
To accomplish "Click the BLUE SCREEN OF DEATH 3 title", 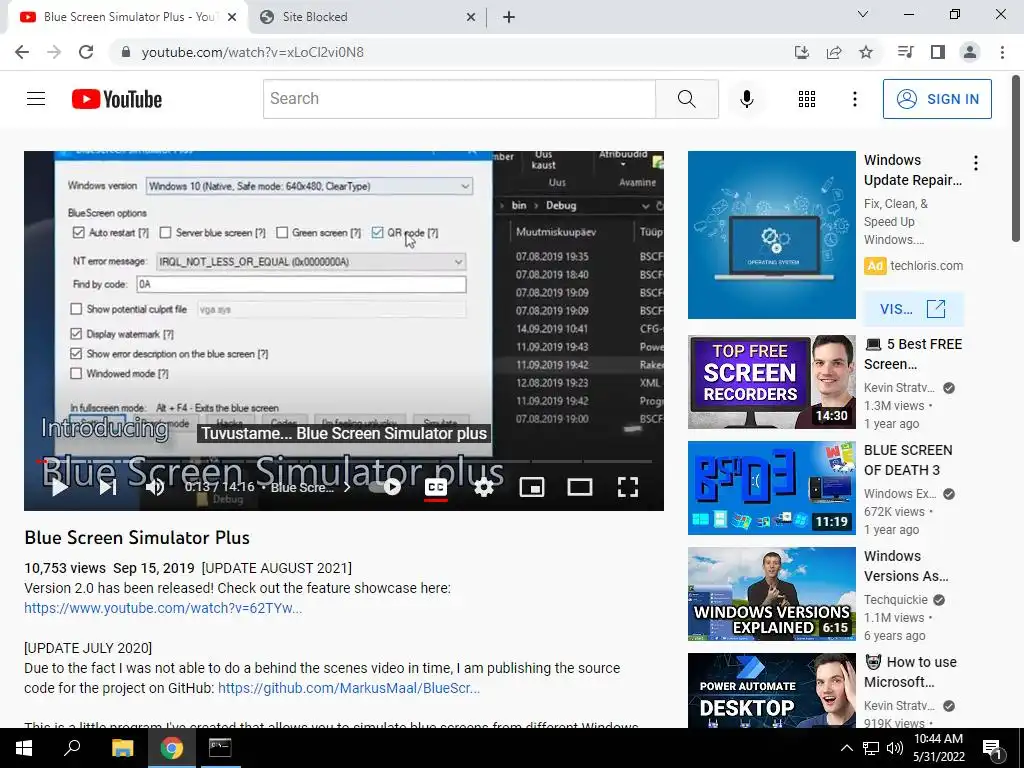I will [x=908, y=460].
